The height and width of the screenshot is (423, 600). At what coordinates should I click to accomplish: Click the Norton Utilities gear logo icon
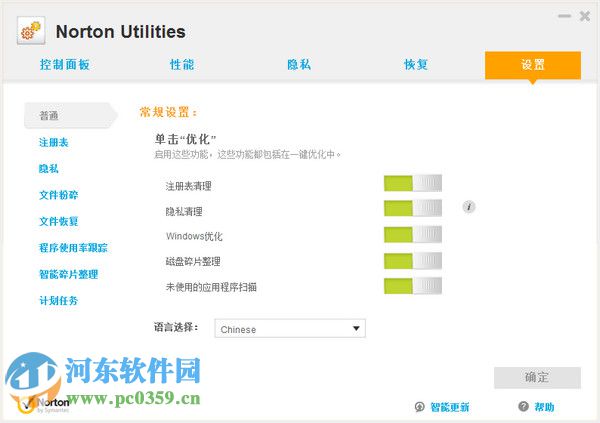click(x=31, y=31)
